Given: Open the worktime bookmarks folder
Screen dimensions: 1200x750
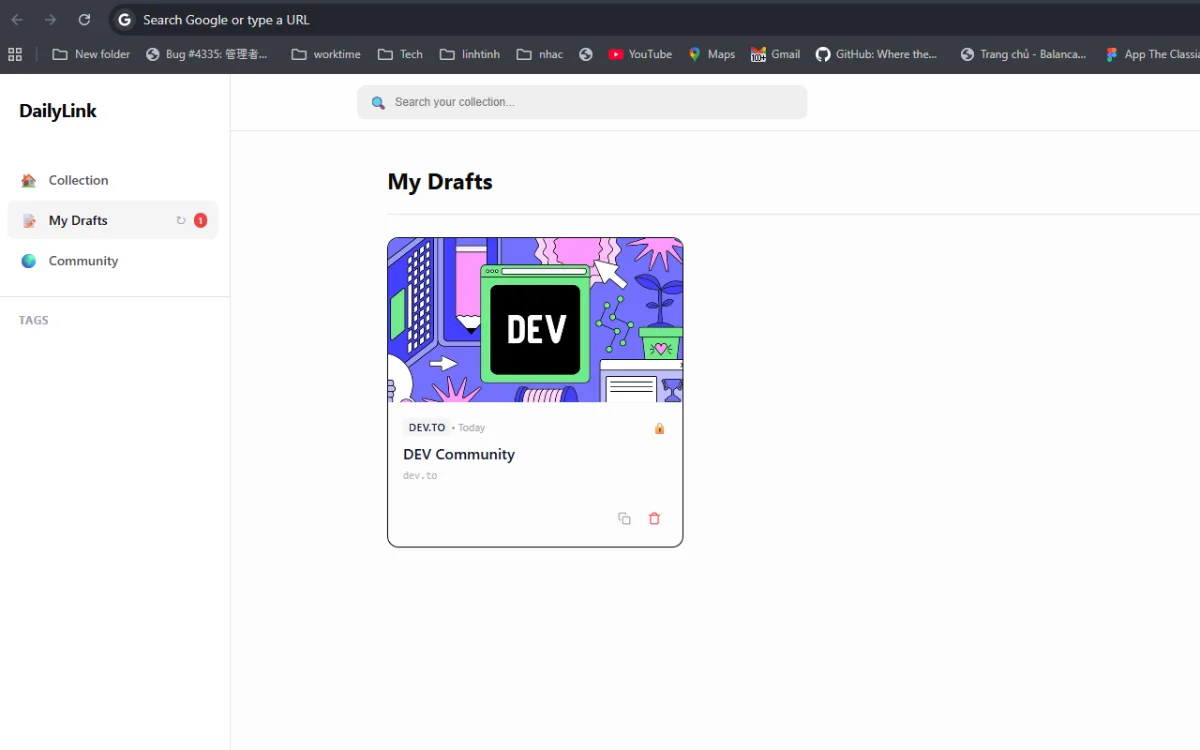Looking at the screenshot, I should [x=325, y=54].
